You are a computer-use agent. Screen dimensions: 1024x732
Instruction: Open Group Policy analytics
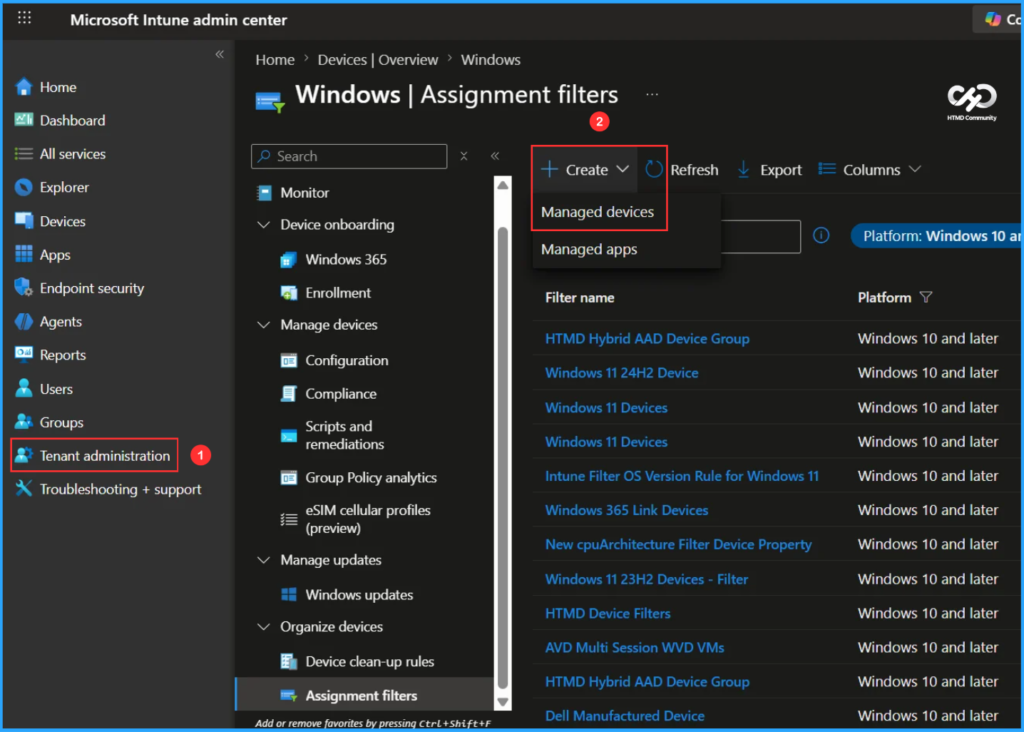371,477
